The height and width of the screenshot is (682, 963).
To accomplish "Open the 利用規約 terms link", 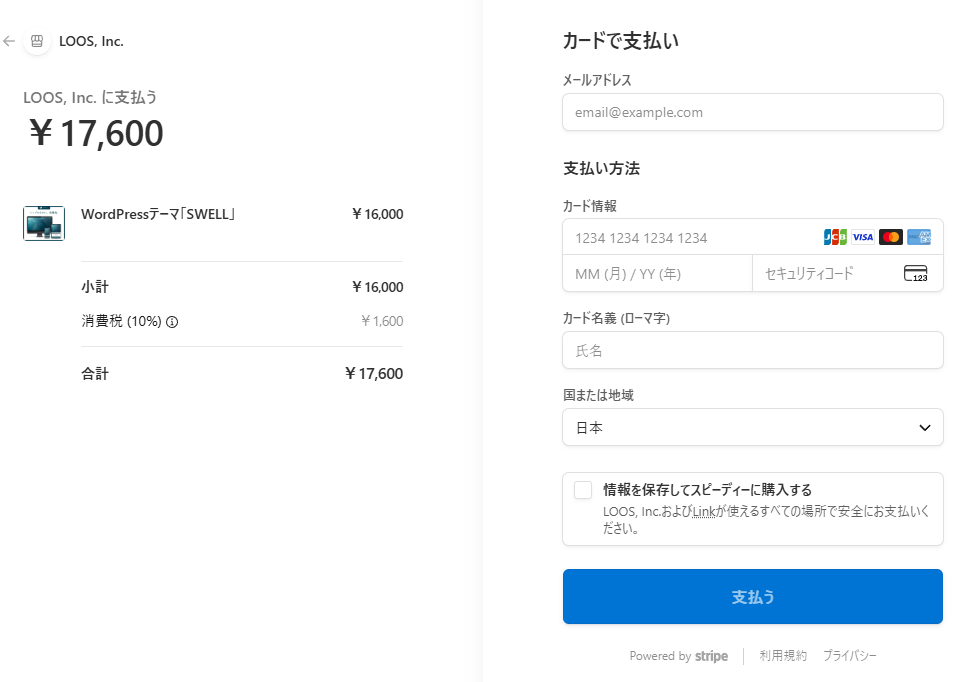I will pos(783,656).
